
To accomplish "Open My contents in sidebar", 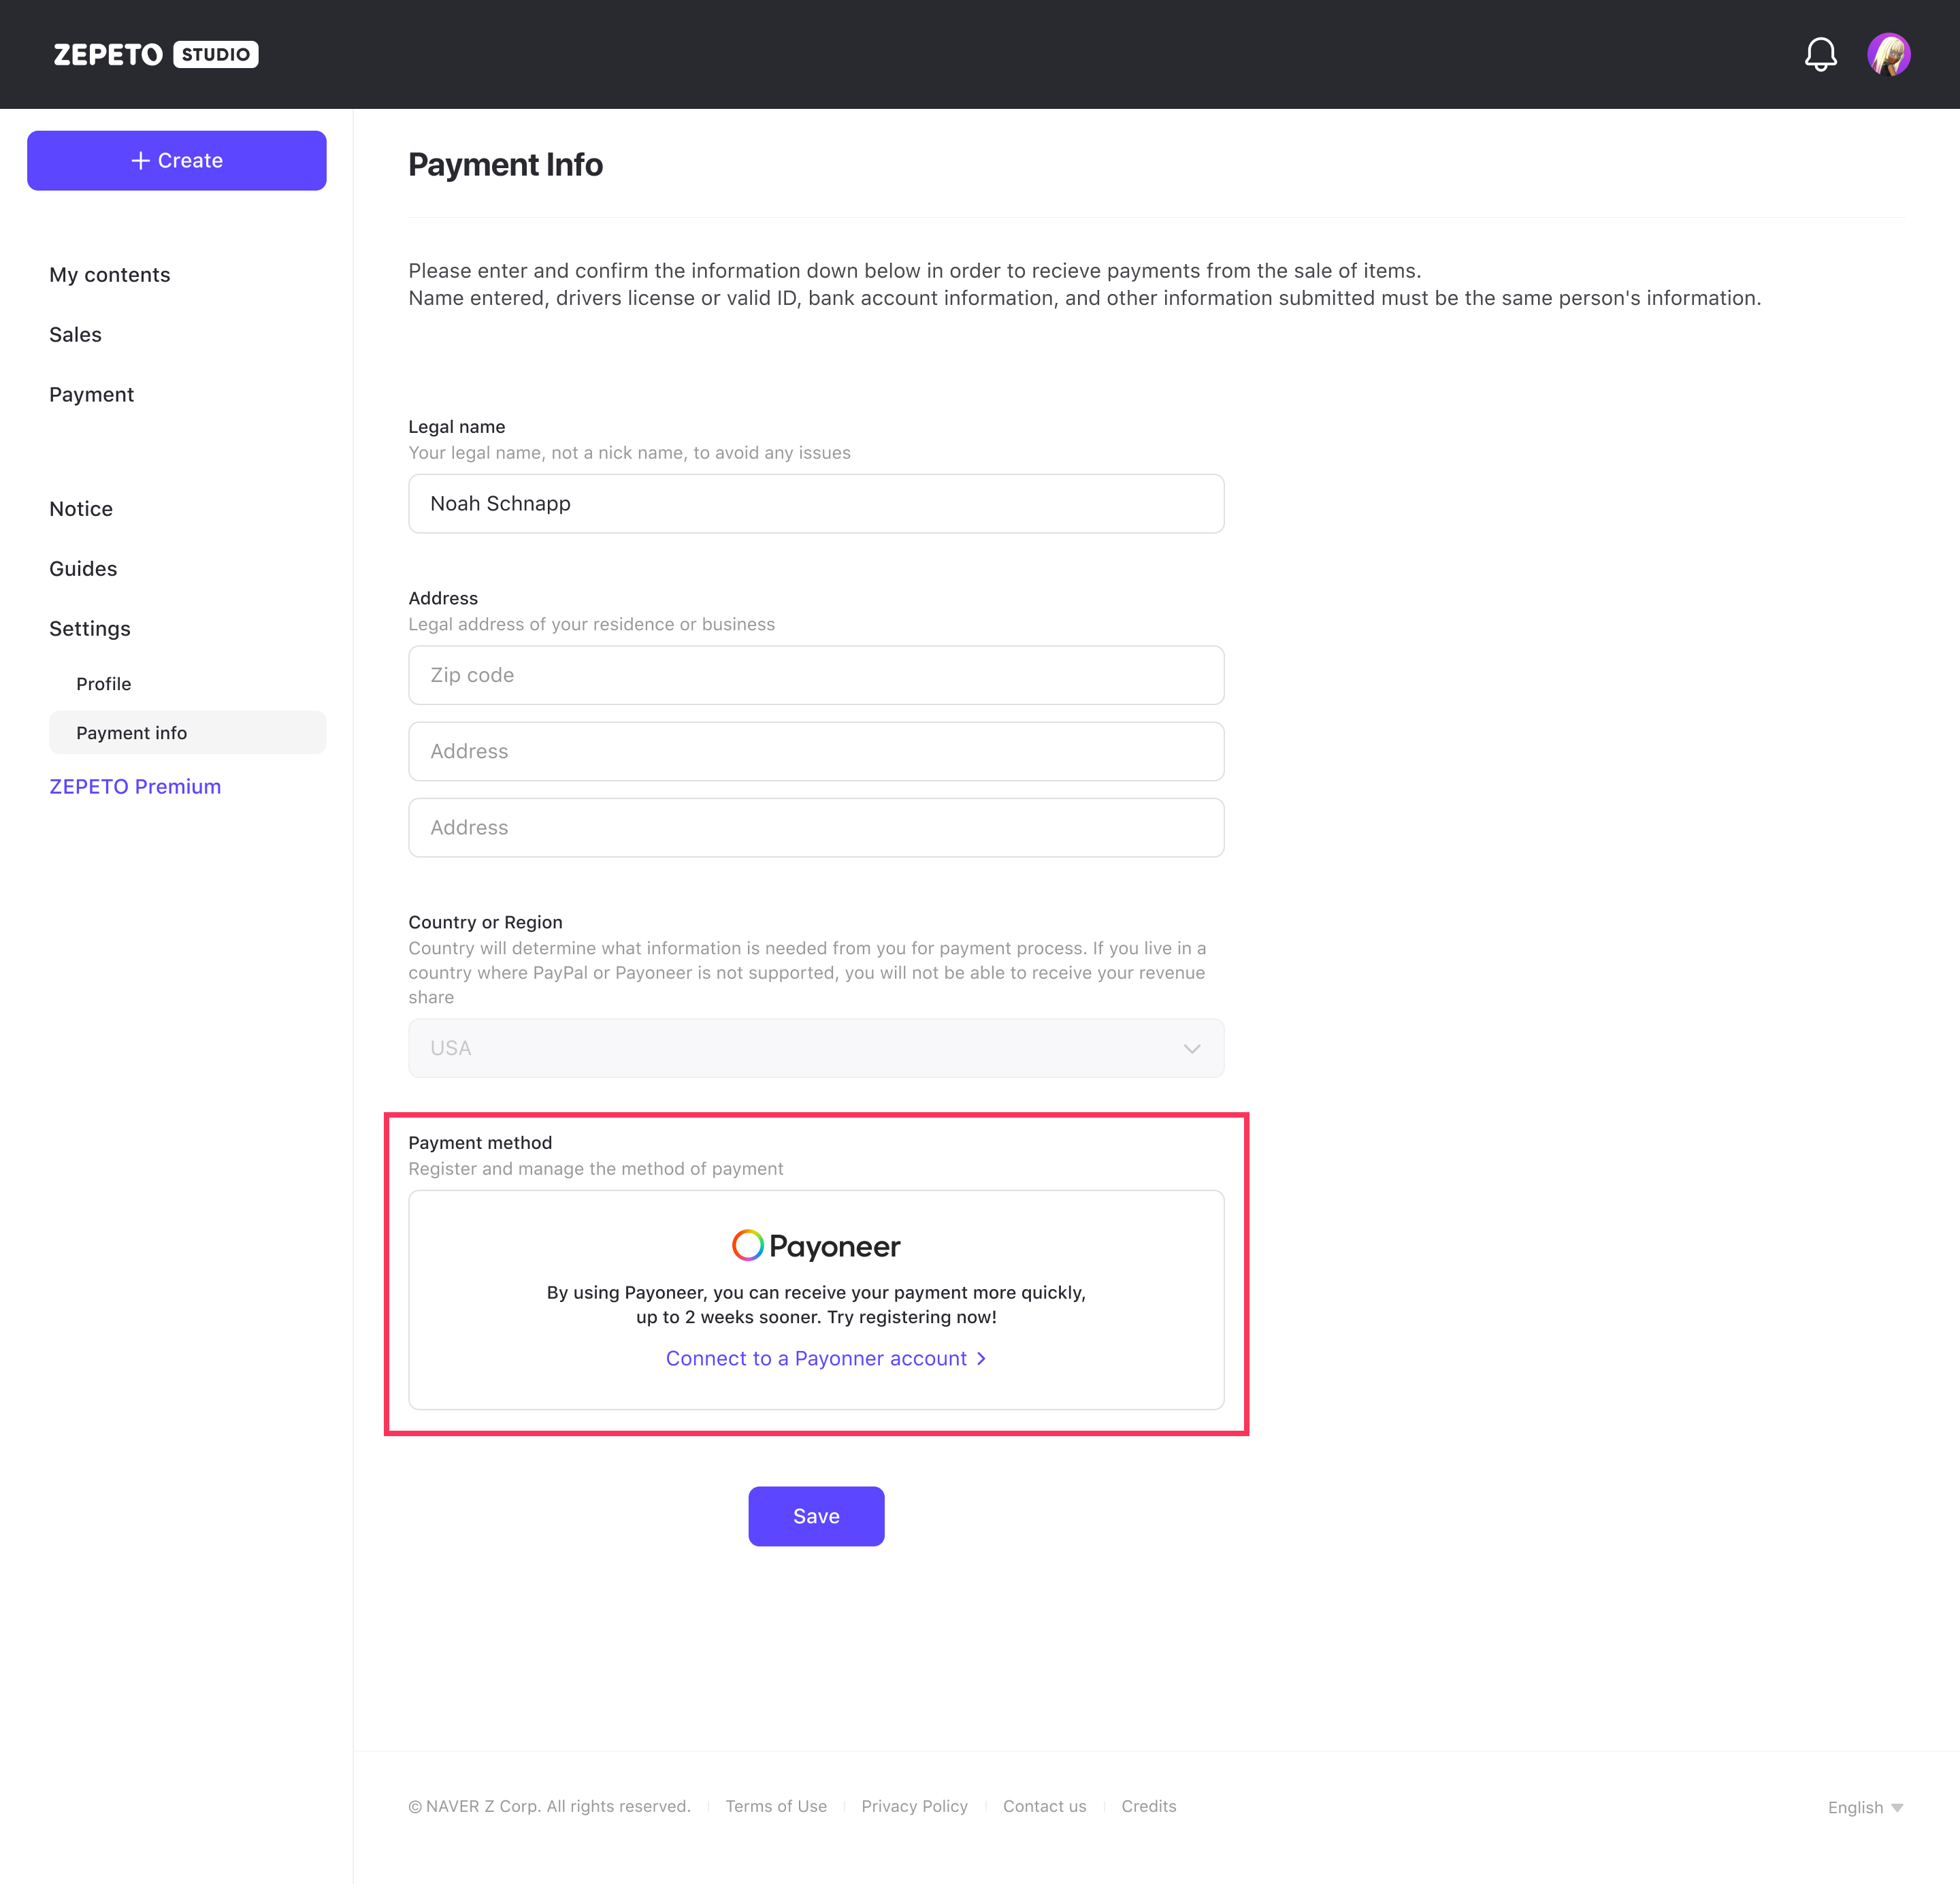I will [x=110, y=275].
